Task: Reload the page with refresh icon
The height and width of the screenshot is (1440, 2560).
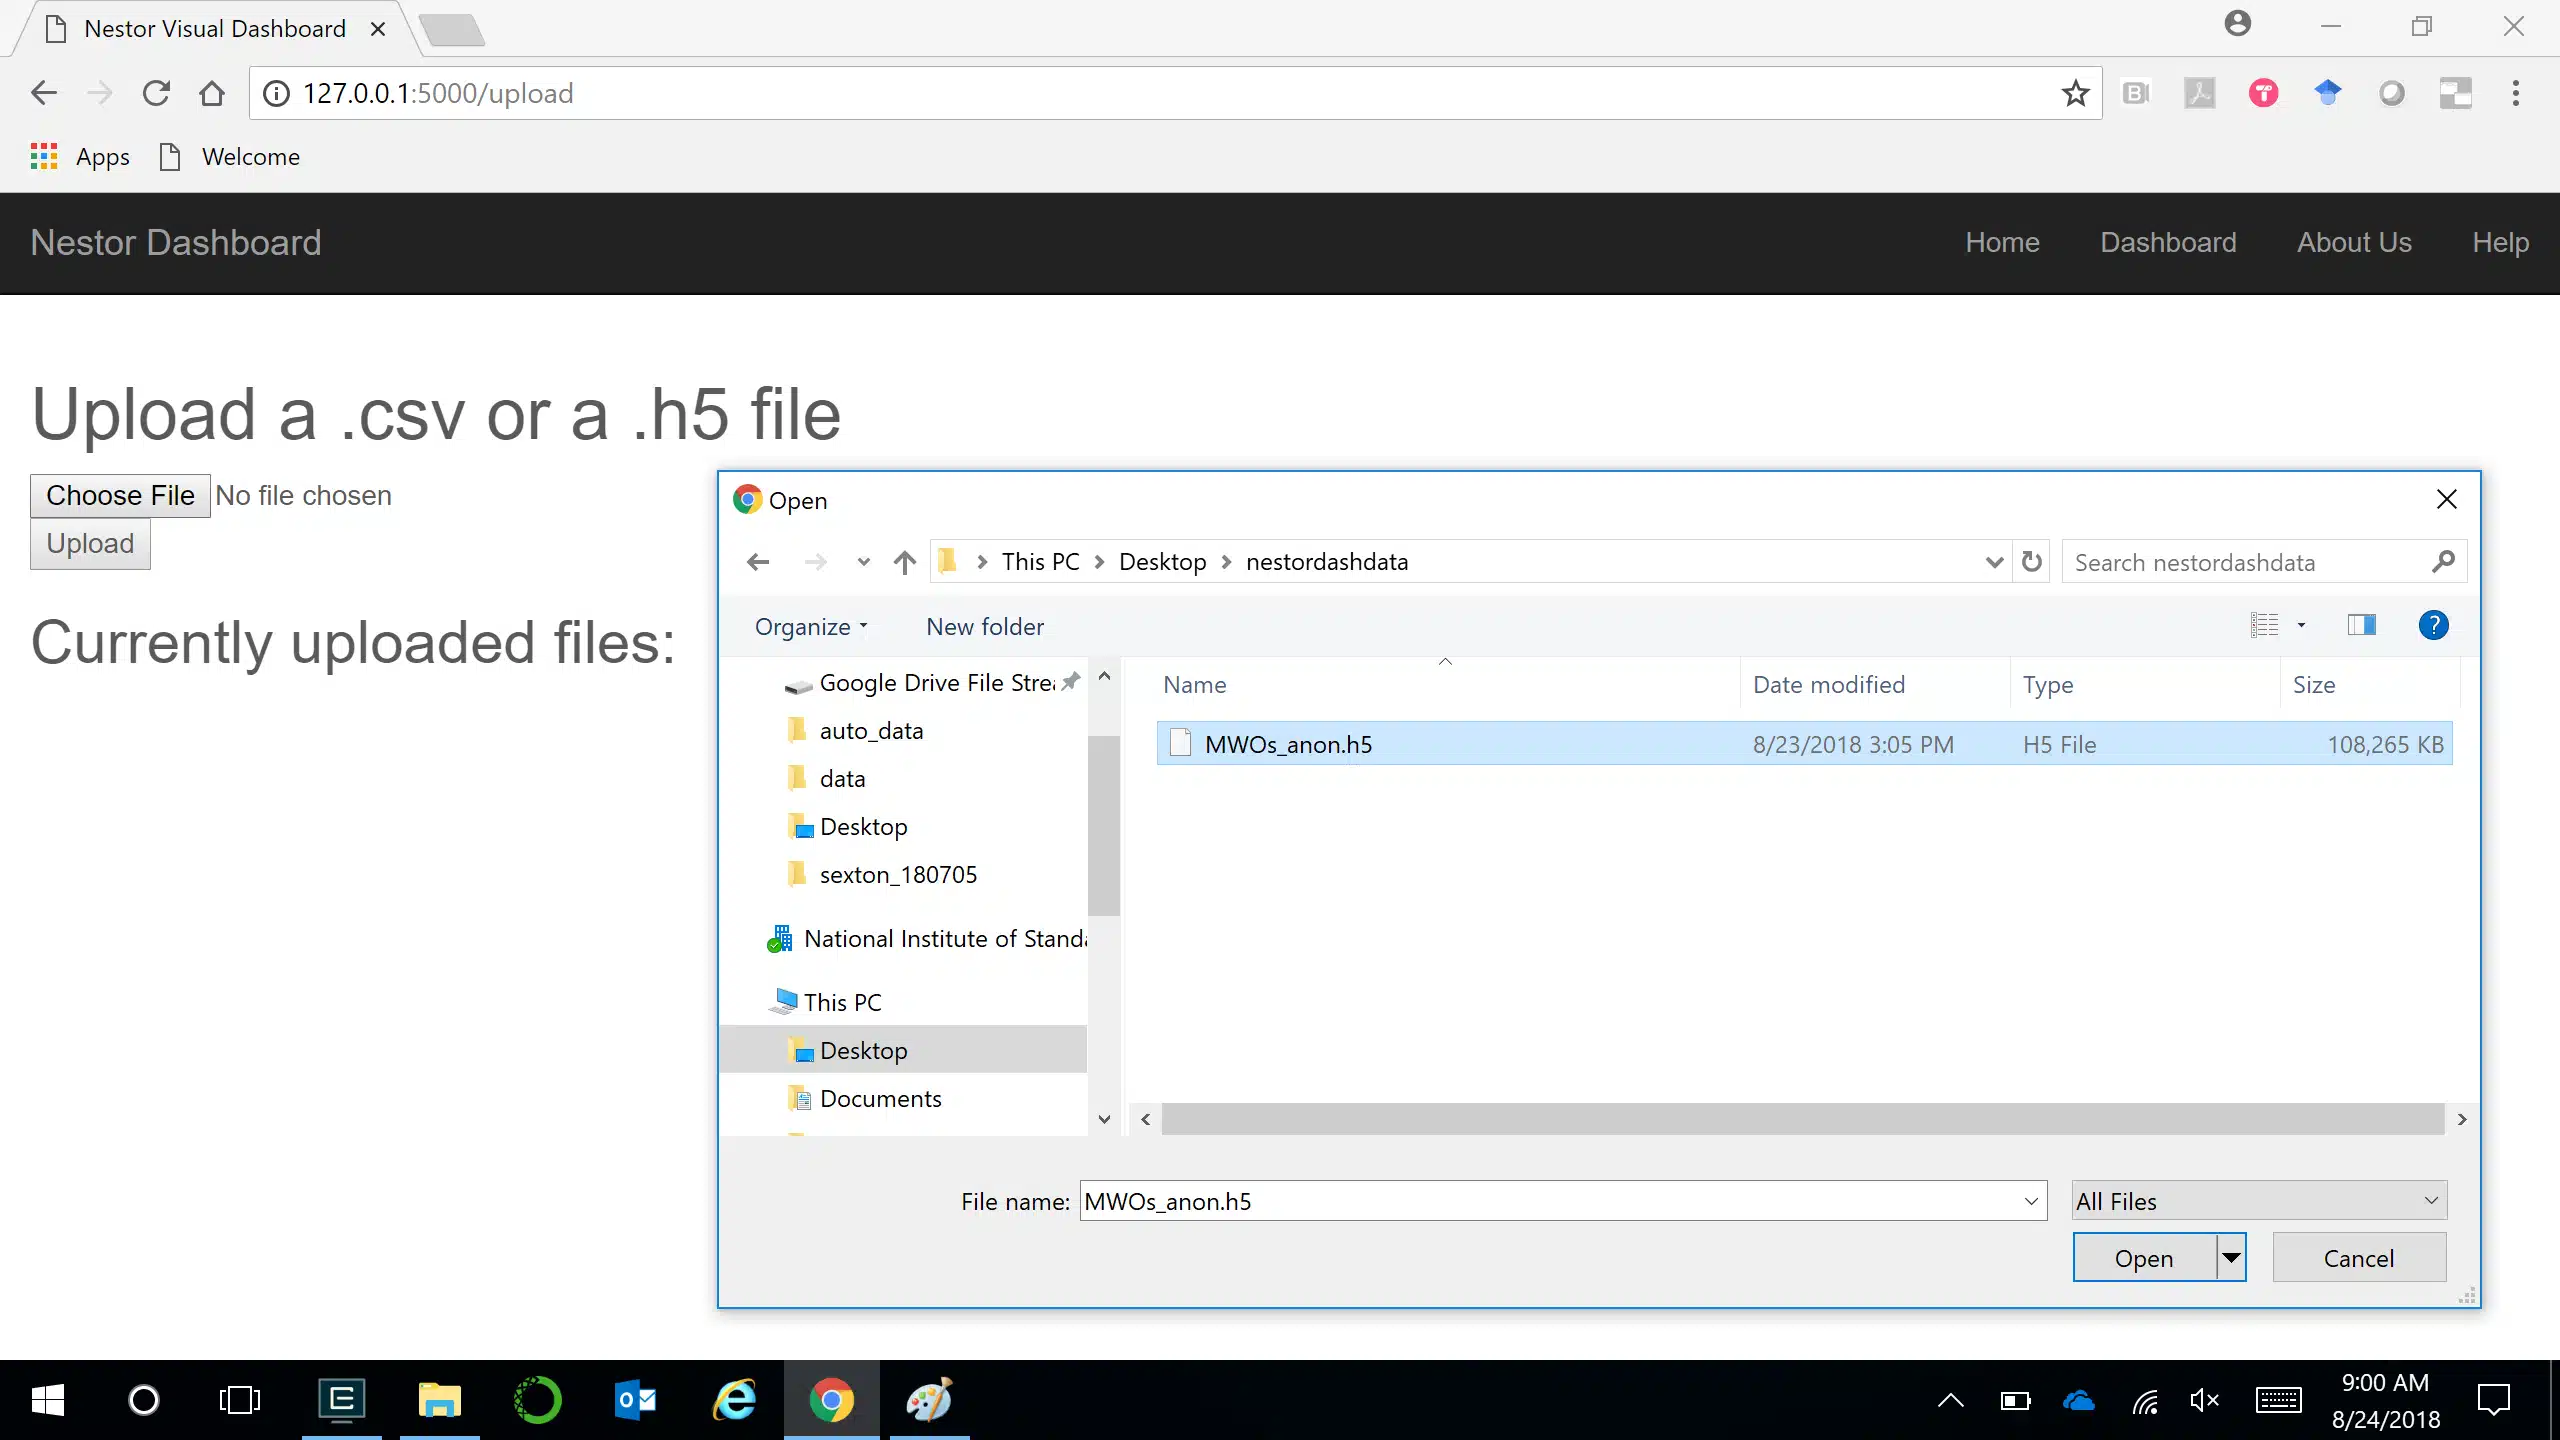Action: (x=156, y=93)
